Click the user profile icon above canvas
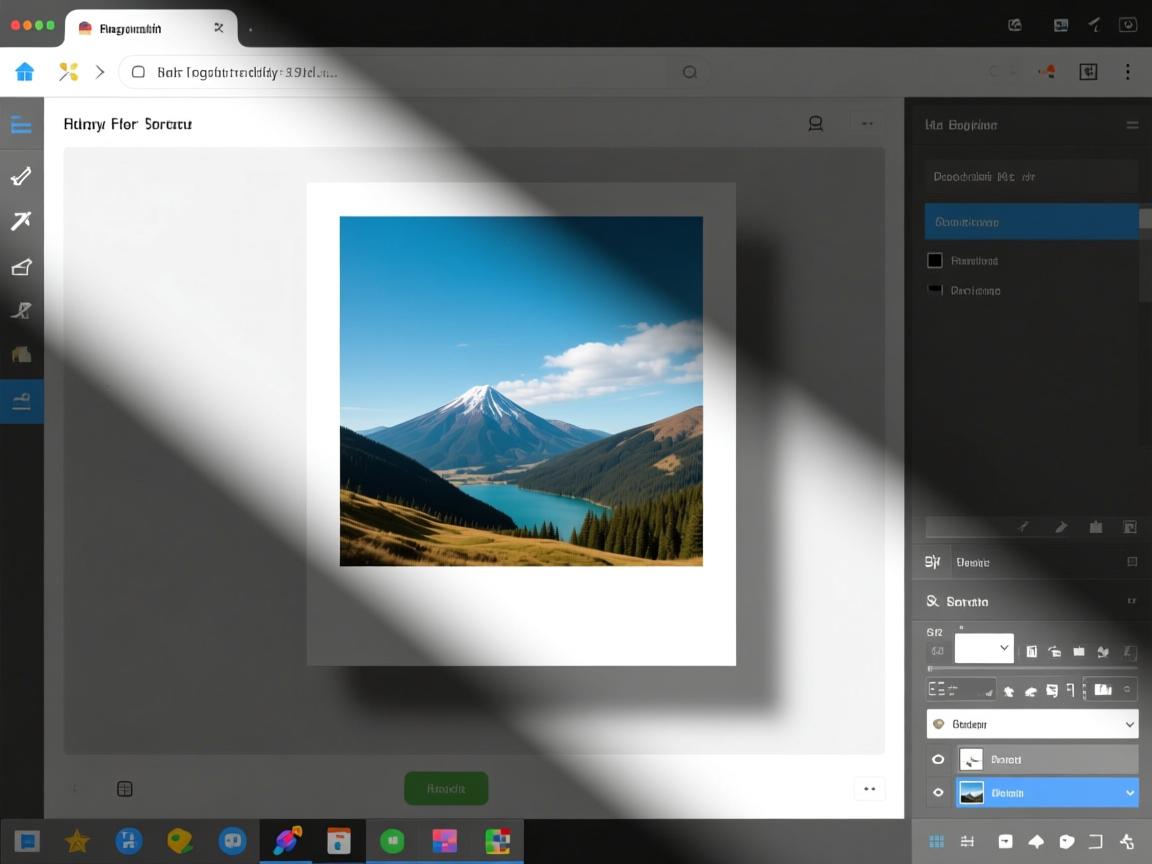The width and height of the screenshot is (1152, 864). click(815, 124)
